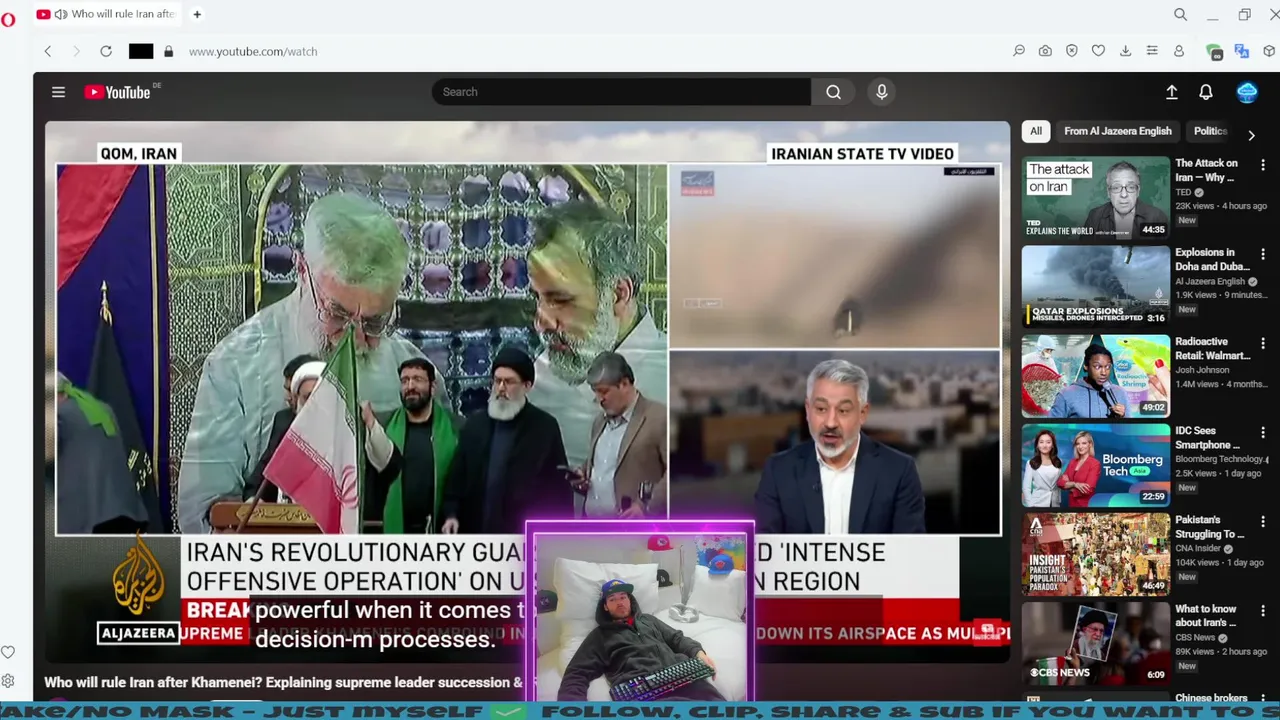1280x720 pixels.
Task: Open options for 'What to know about Iran's' video
Action: 1262,611
